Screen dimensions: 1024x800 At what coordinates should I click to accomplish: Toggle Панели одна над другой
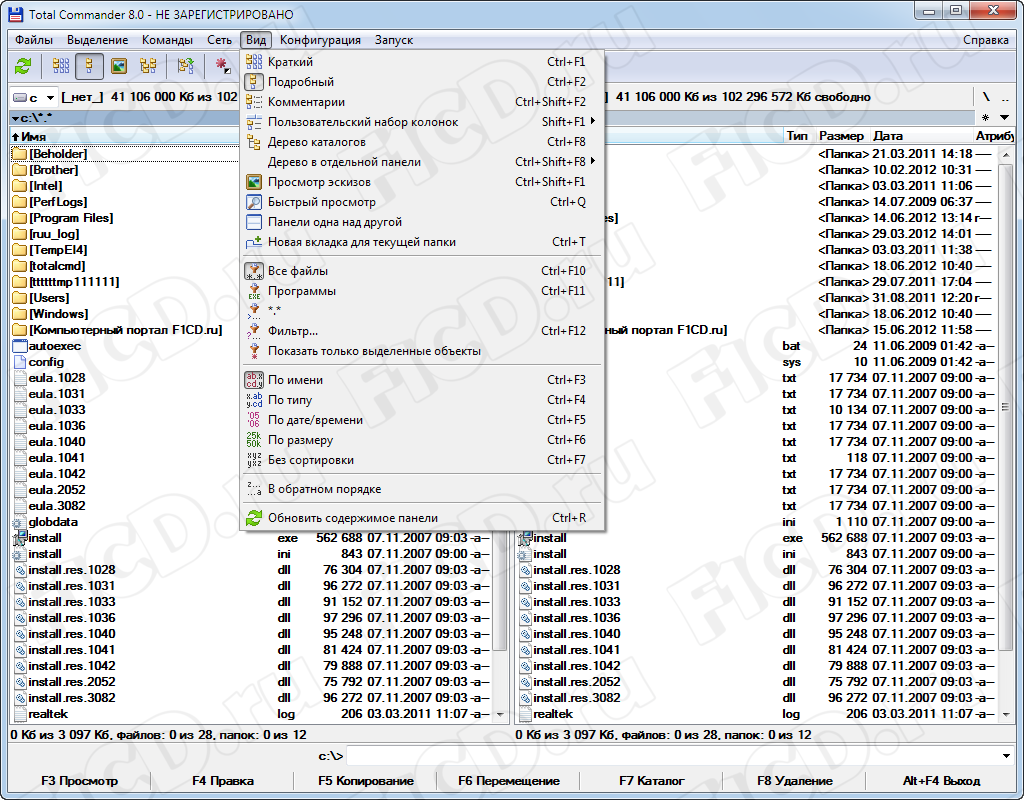click(422, 222)
